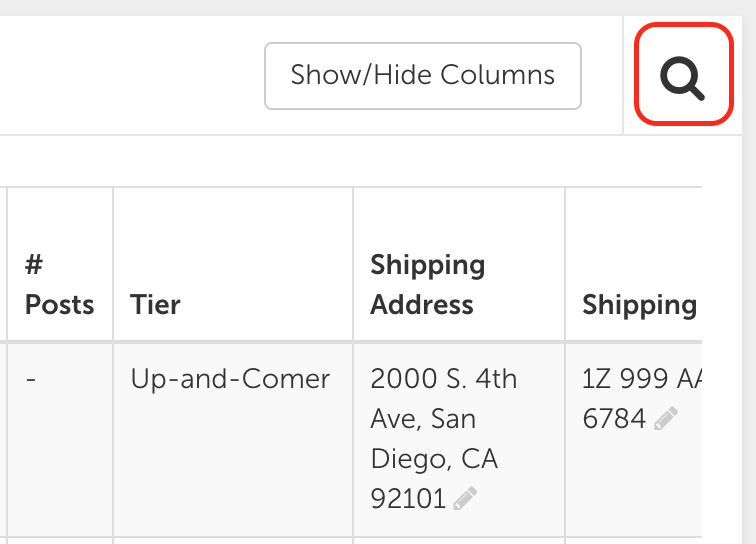Screen dimensions: 756x544
Task: Select the word Posts in the header
Action: coord(60,305)
